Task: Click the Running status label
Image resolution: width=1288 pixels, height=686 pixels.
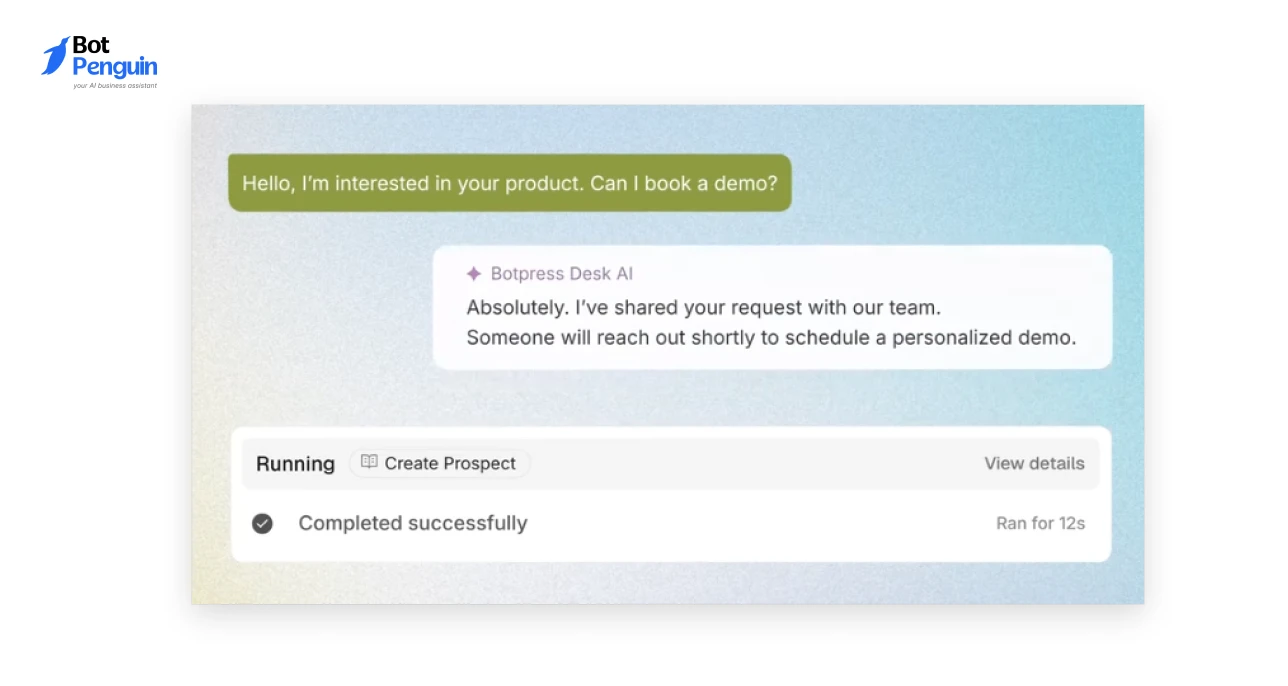Action: pos(295,464)
